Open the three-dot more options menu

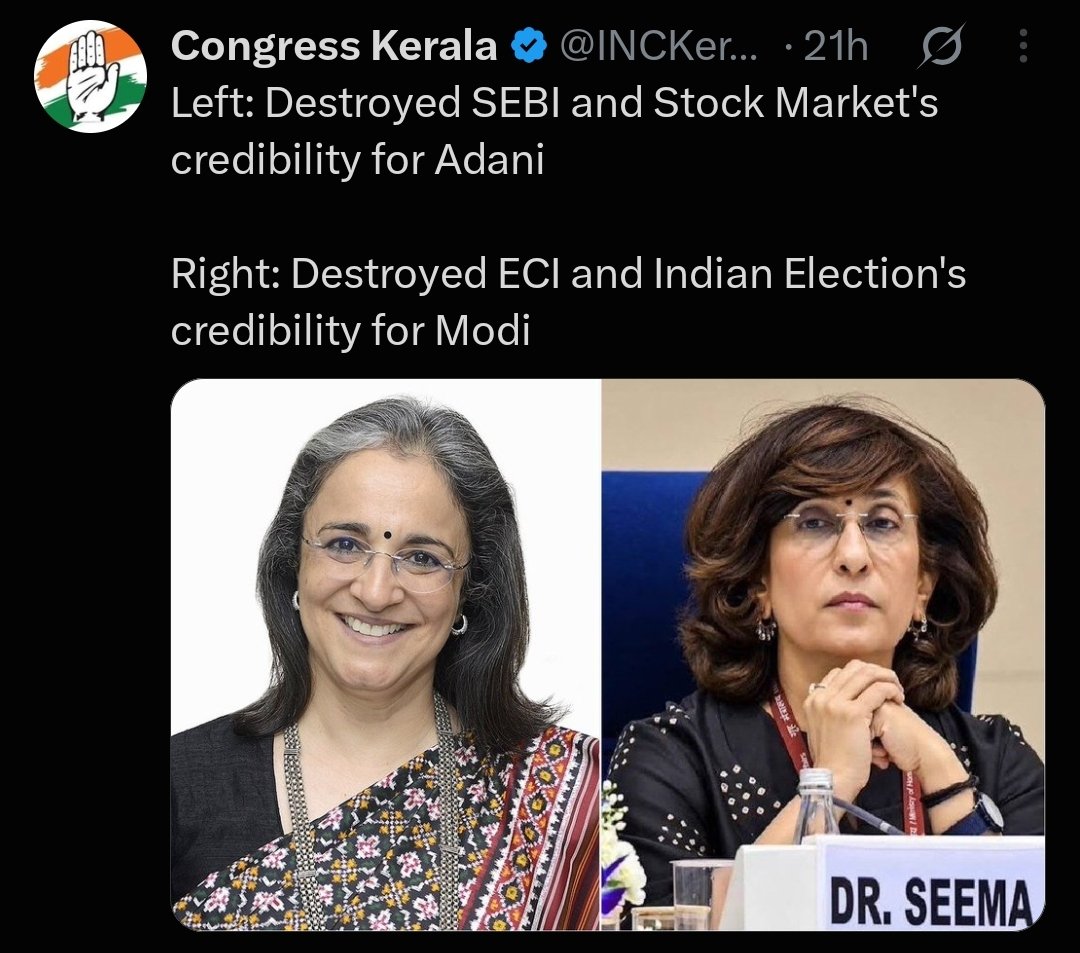[1023, 46]
